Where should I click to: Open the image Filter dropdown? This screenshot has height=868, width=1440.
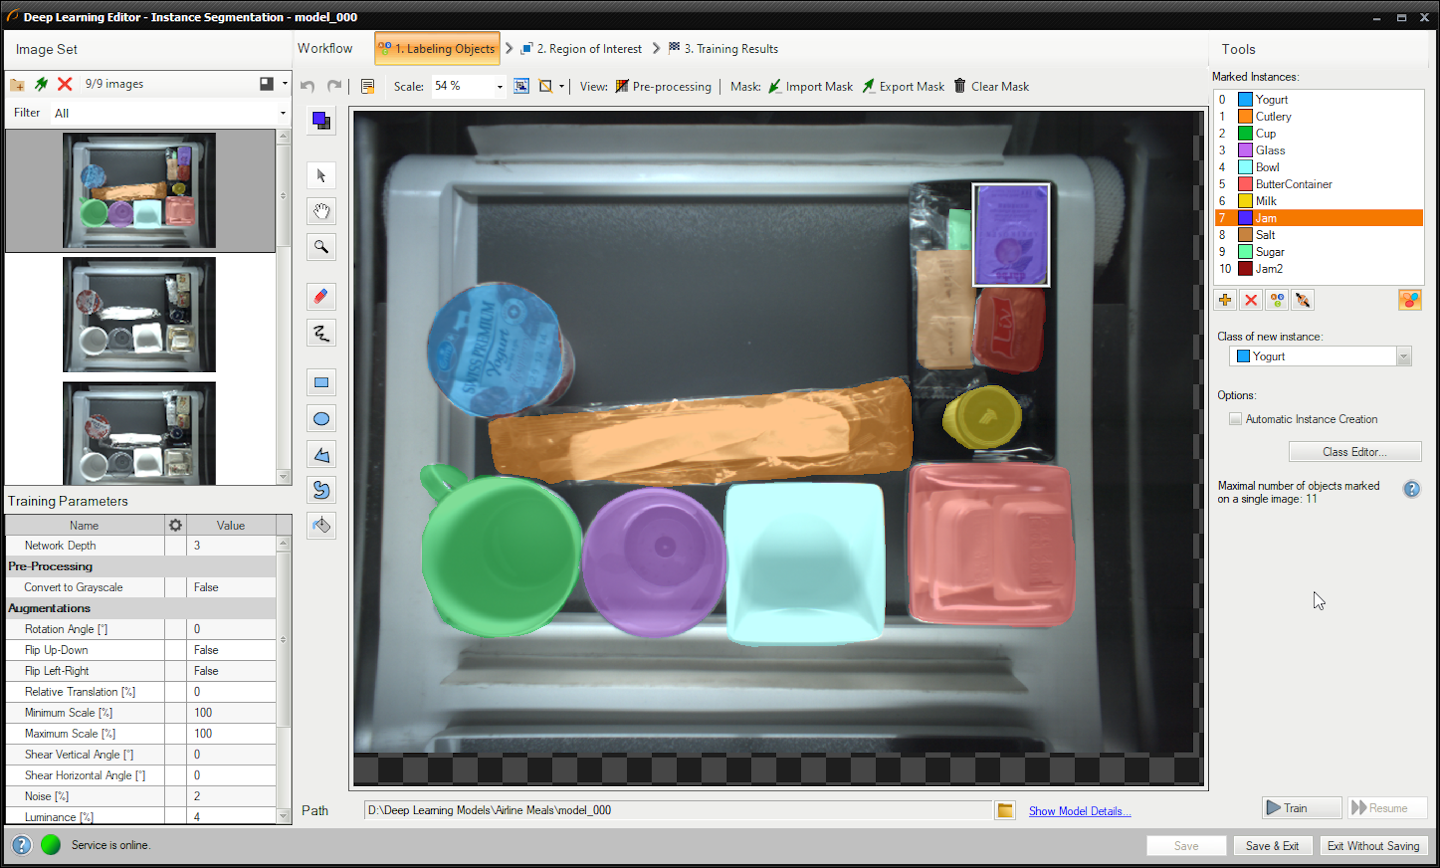(x=282, y=113)
